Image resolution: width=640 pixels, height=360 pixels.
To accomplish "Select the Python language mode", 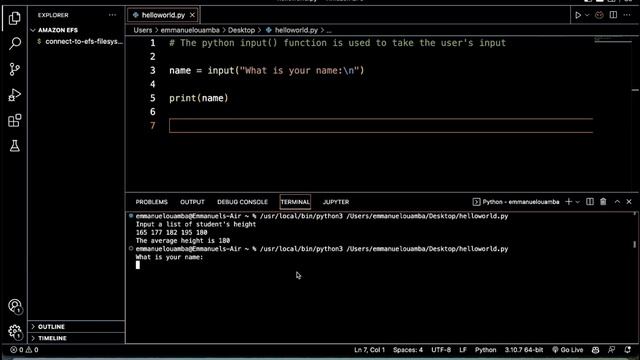I will coord(485,350).
